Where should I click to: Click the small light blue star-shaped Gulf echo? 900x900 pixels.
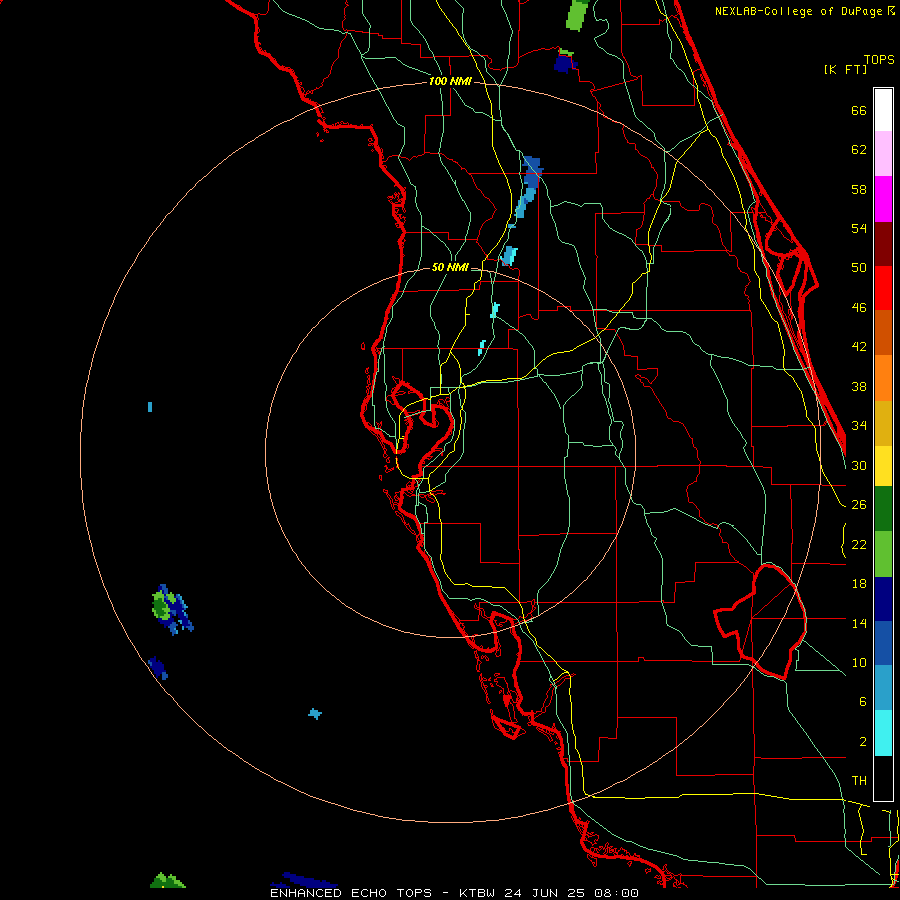[315, 713]
